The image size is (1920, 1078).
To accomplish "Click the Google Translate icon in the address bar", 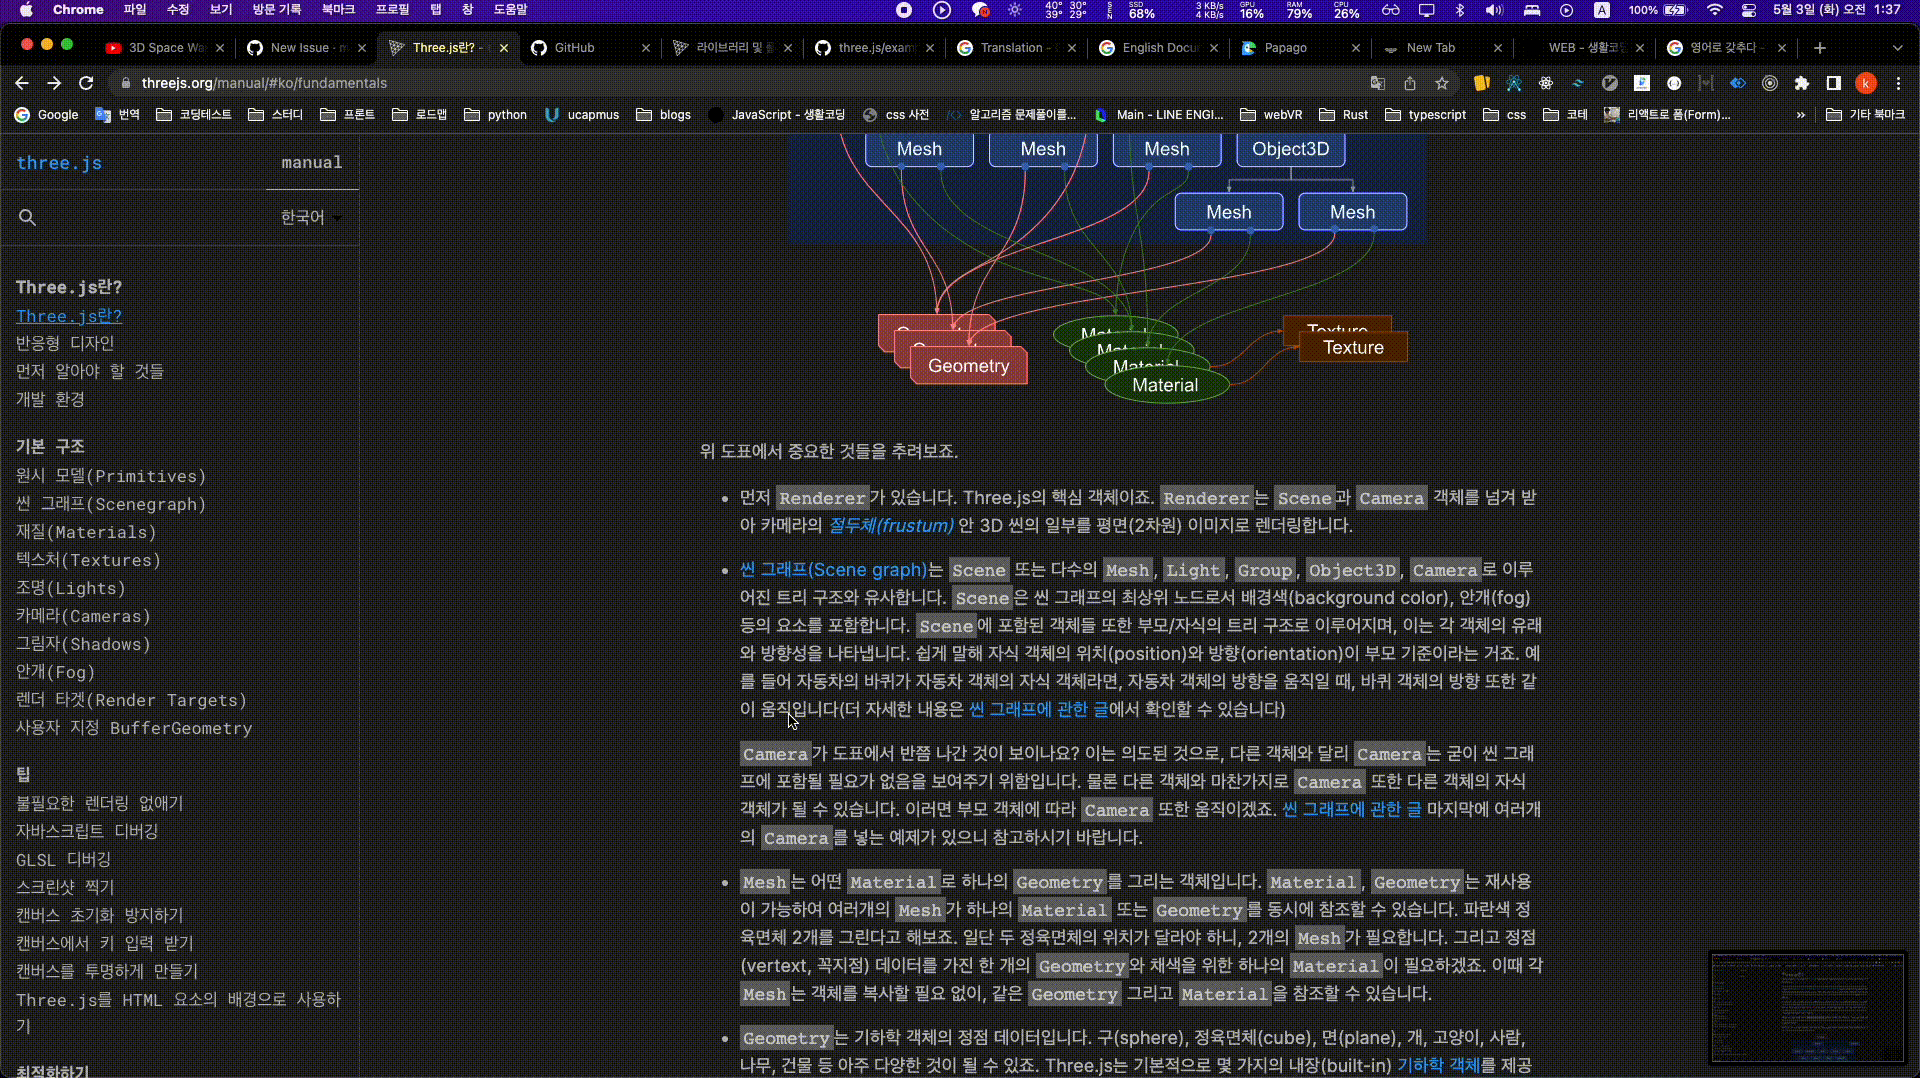I will 1377,83.
